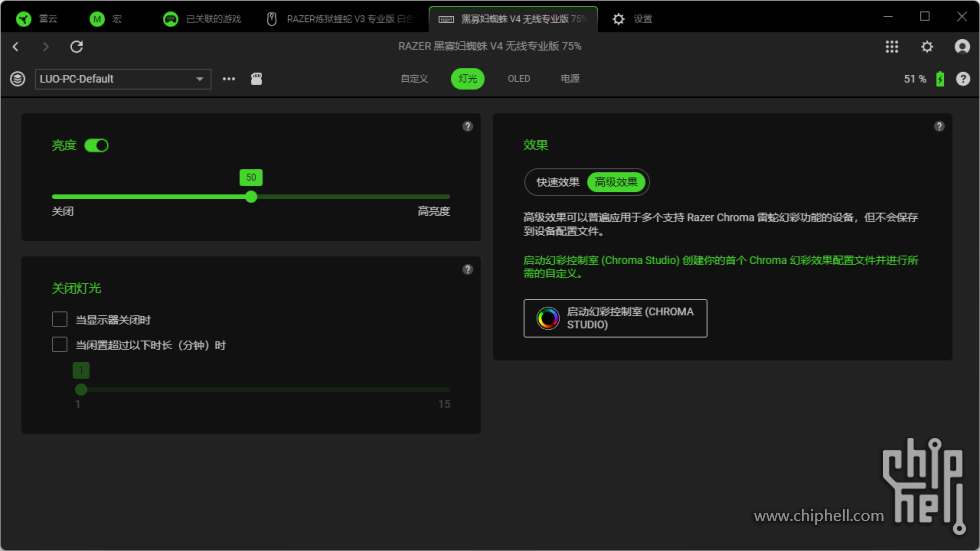Click the 关闭 slider start label
The image size is (980, 551).
[x=62, y=211]
